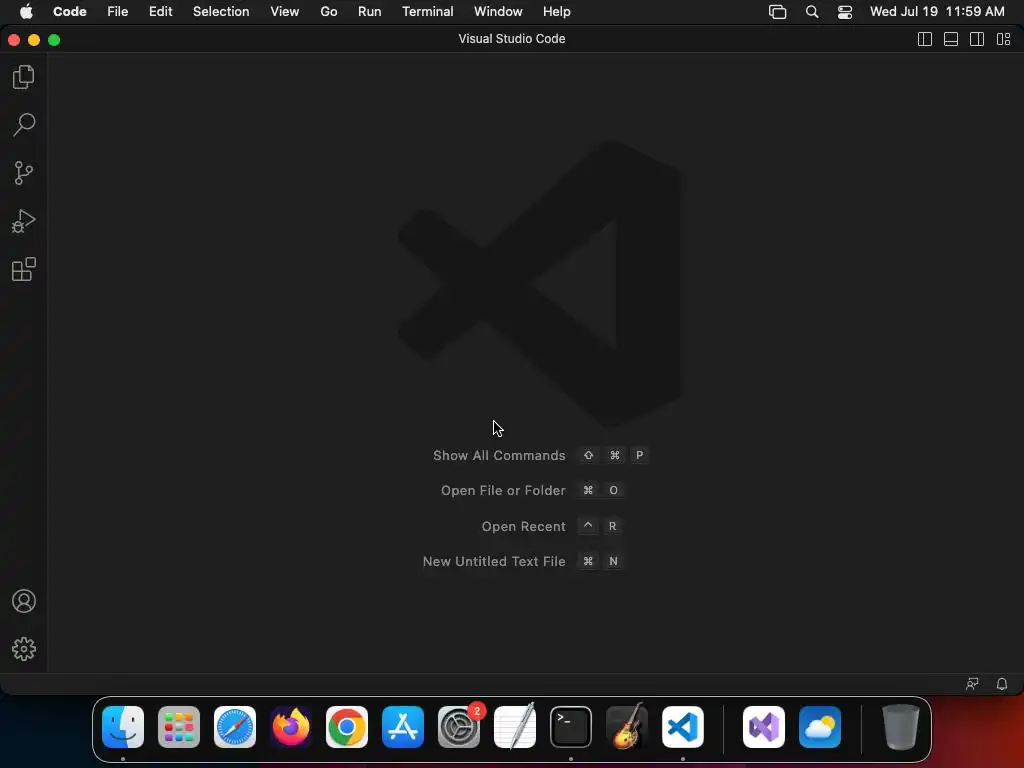Open the Extensions view

click(24, 269)
